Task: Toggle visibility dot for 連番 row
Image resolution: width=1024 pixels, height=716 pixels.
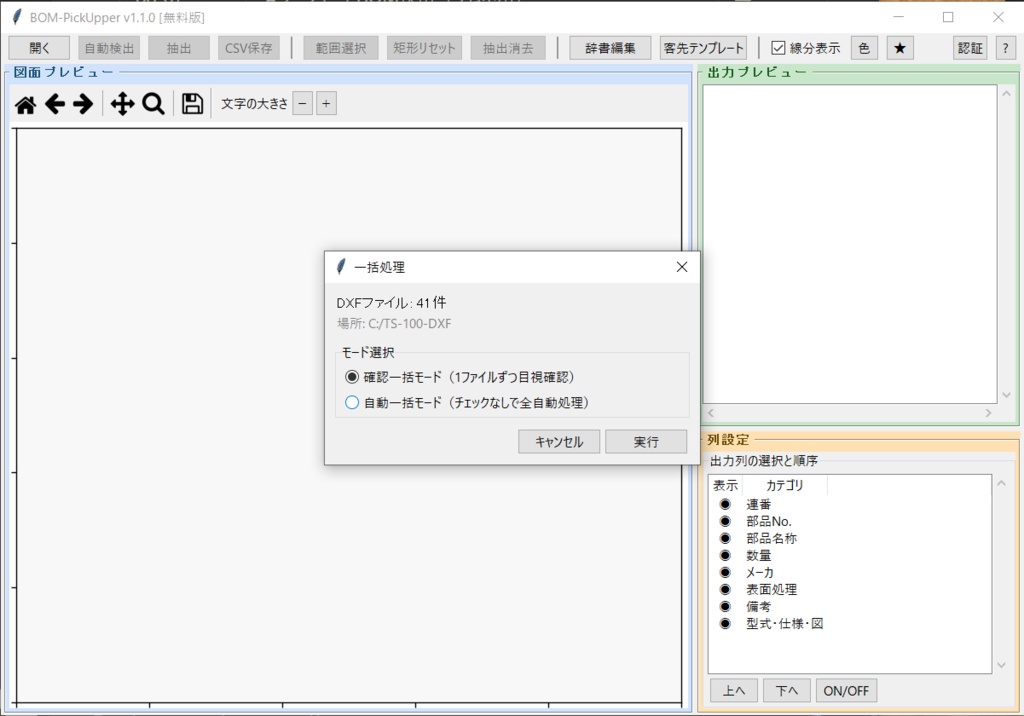Action: click(x=725, y=504)
